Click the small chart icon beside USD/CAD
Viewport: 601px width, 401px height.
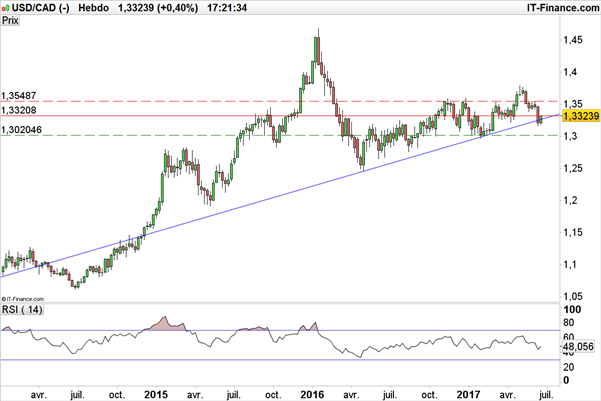[5, 8]
